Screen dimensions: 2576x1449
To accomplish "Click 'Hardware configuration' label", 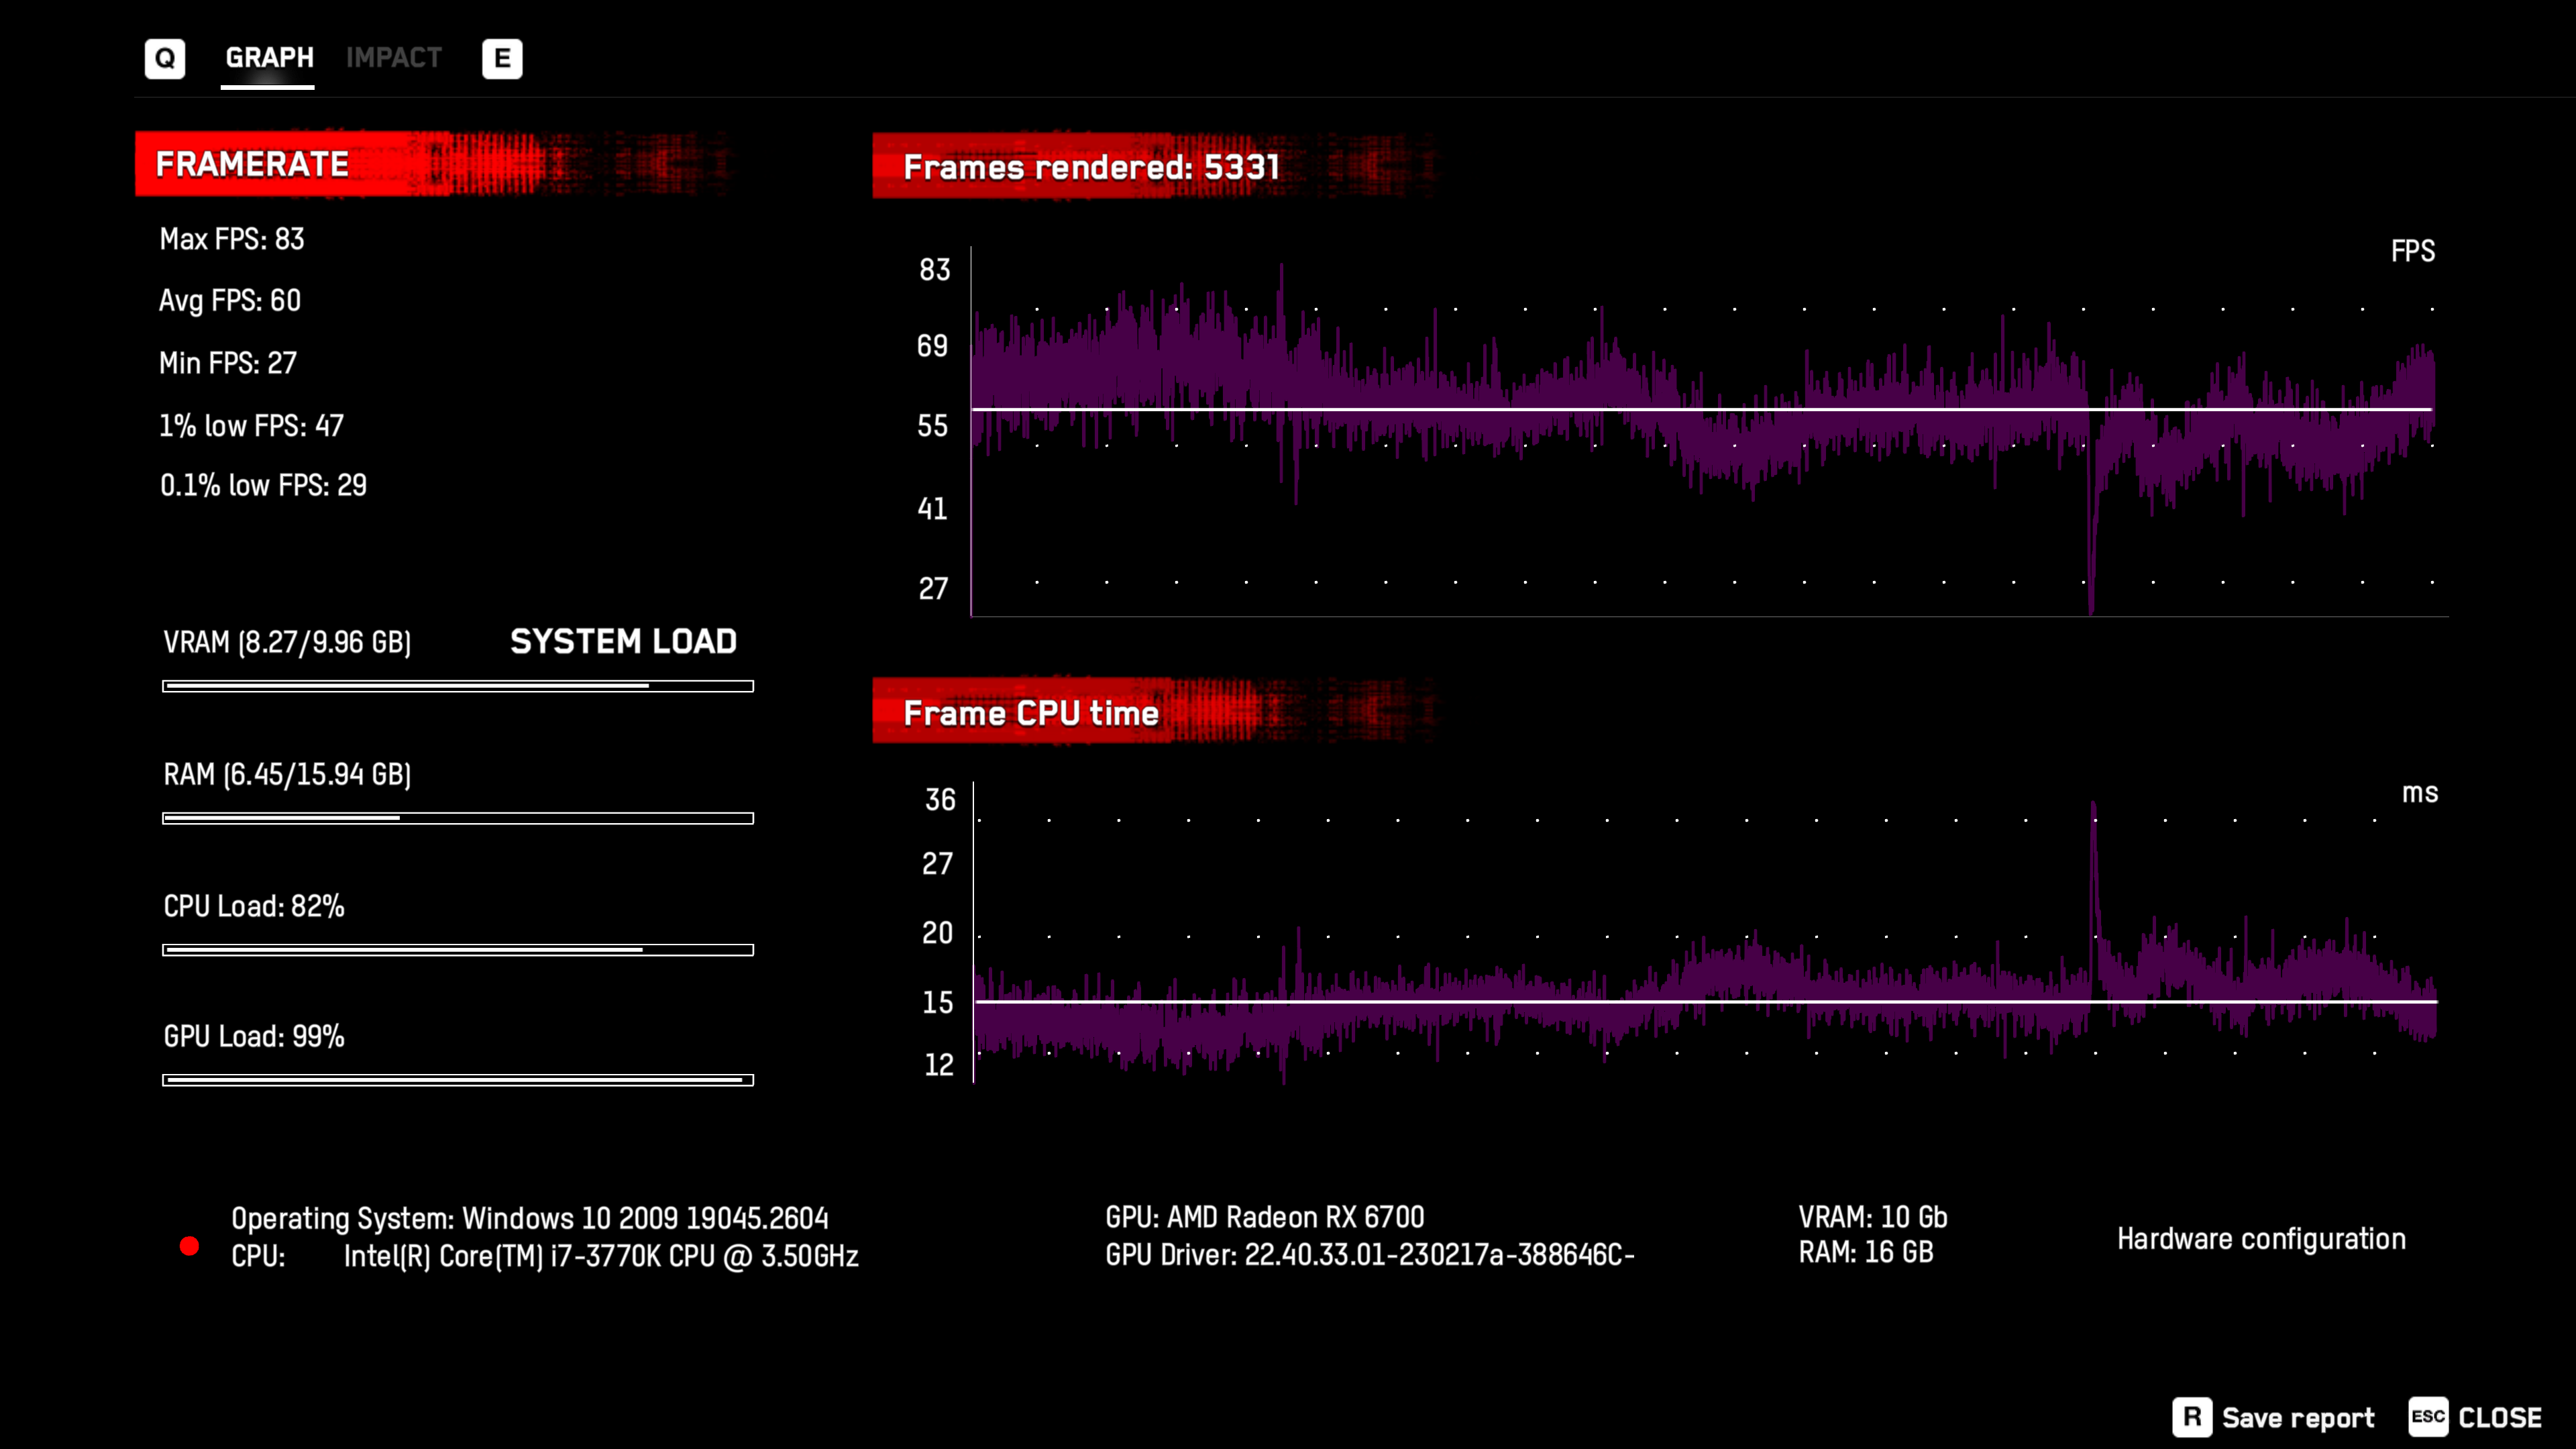I will 2261,1239.
